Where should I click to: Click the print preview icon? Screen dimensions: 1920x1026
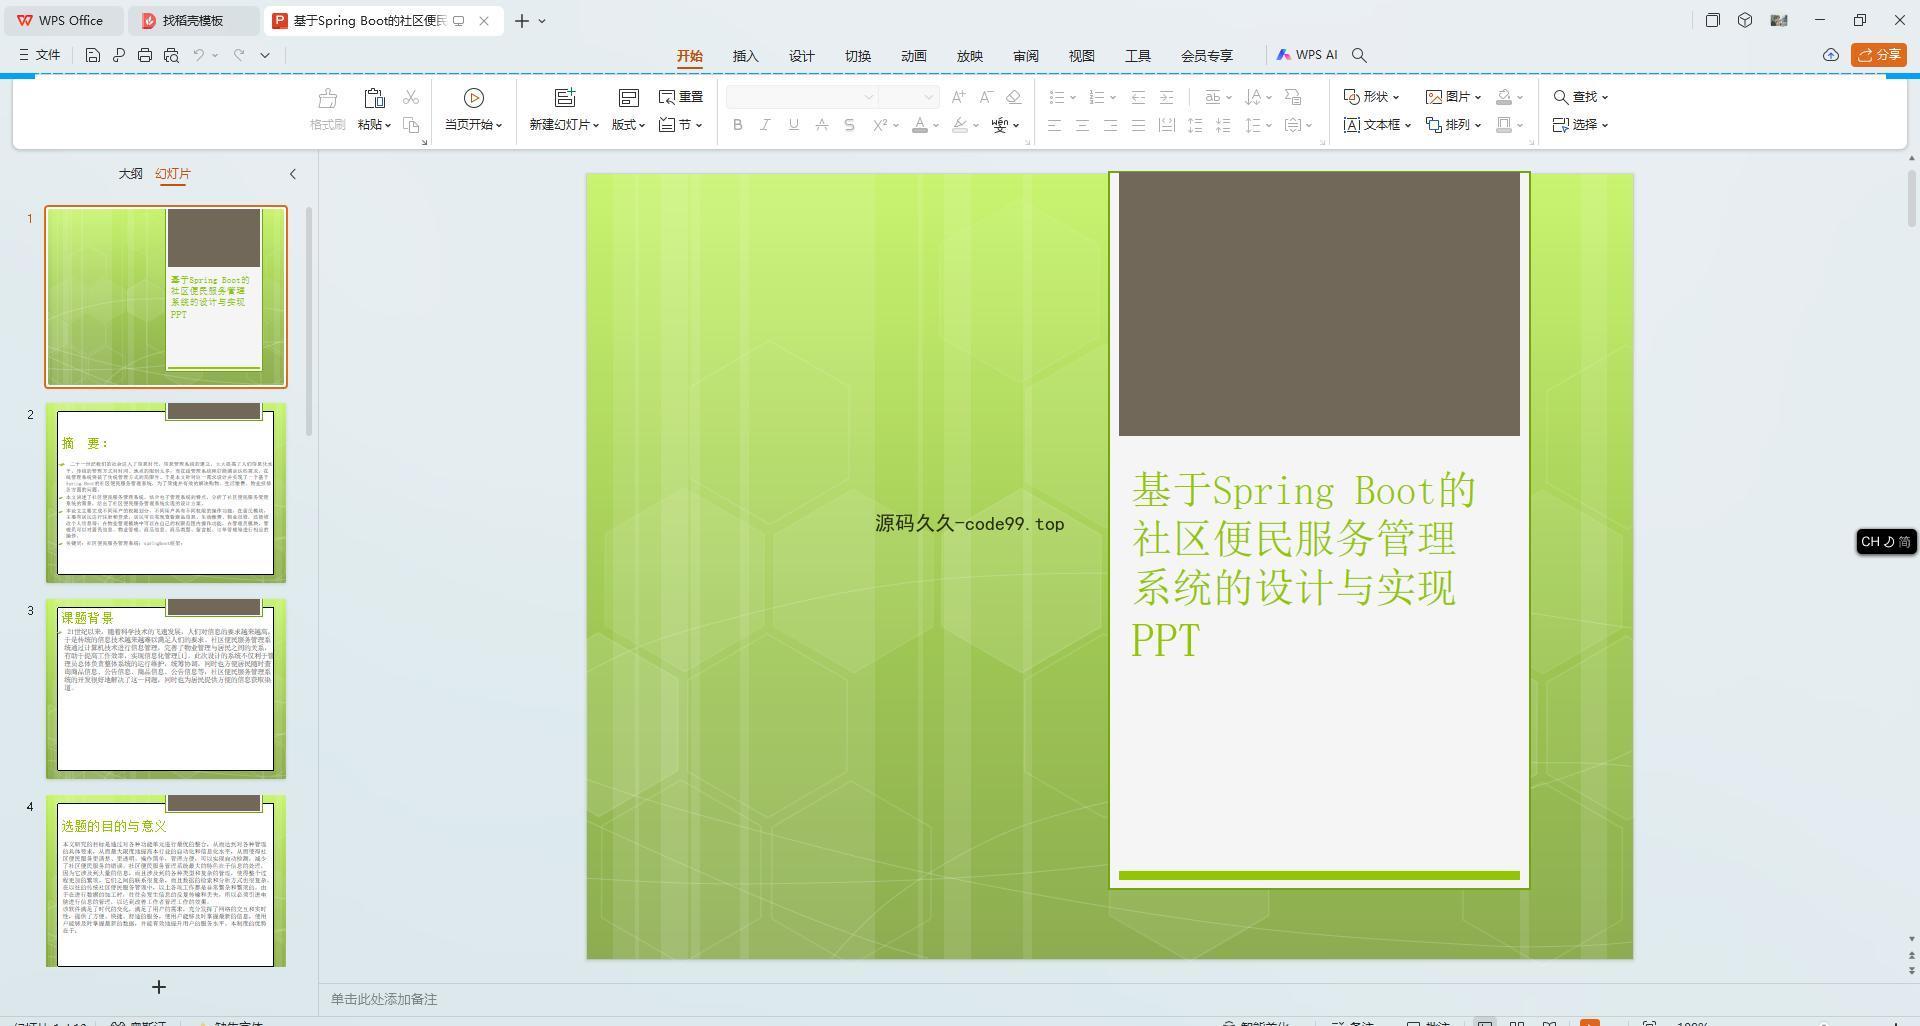tap(171, 55)
